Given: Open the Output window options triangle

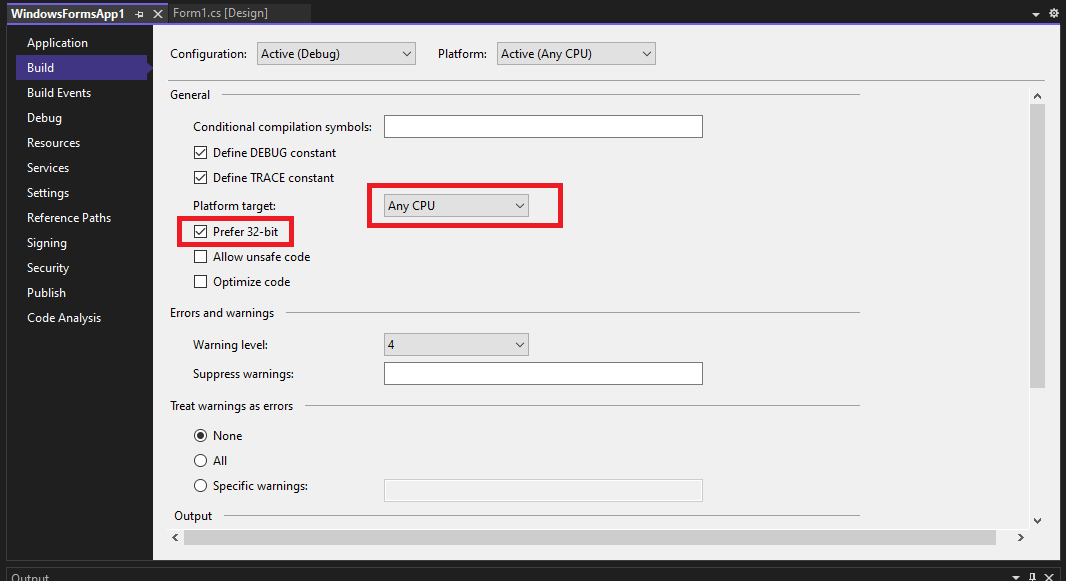Looking at the screenshot, I should pyautogui.click(x=1016, y=576).
